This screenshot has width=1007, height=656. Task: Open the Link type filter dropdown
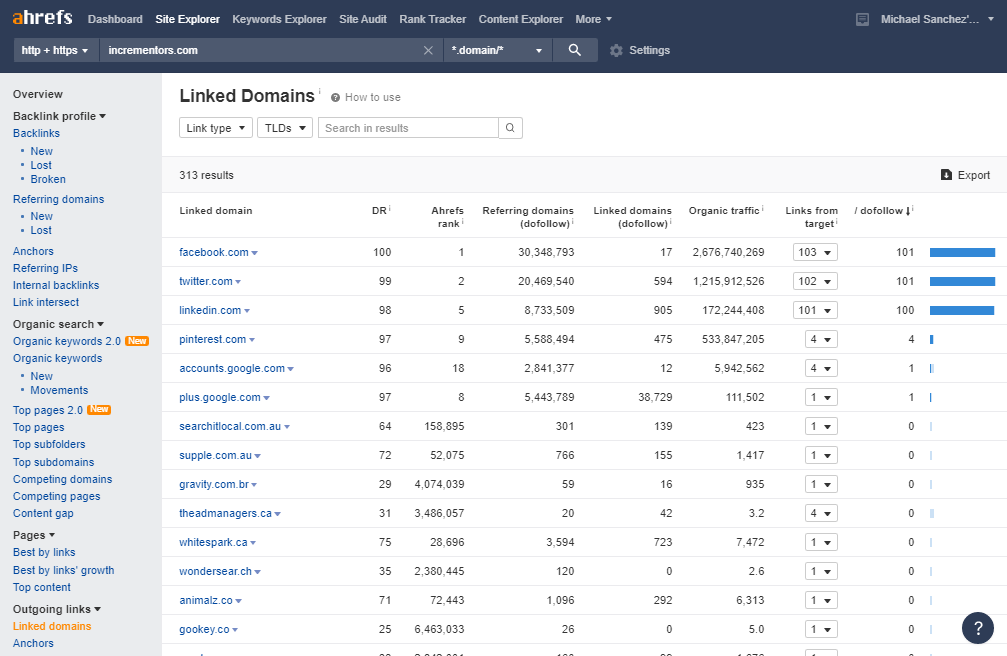tap(216, 128)
